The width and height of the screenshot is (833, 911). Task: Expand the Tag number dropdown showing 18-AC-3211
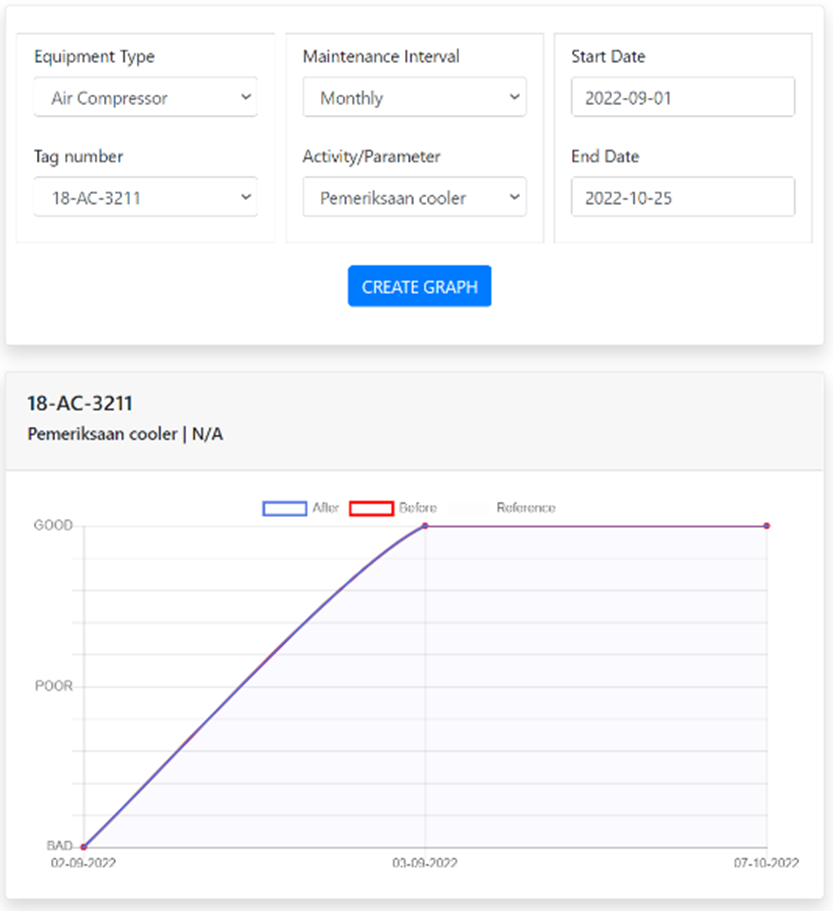tap(145, 198)
